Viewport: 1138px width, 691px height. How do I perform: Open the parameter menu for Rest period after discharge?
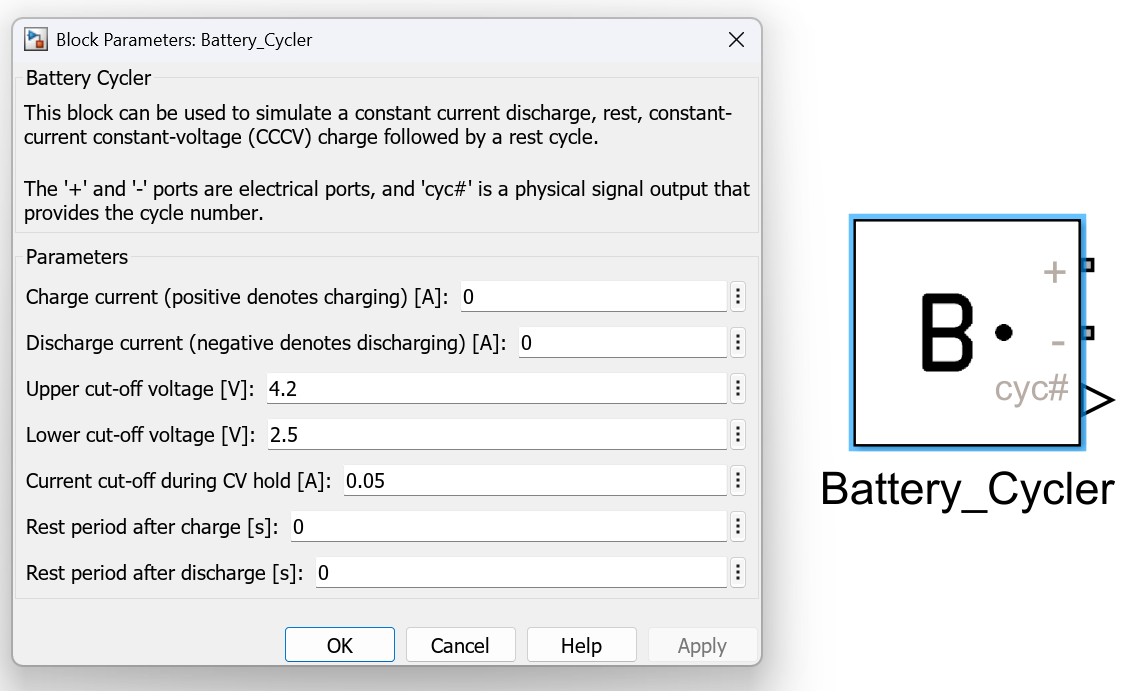click(737, 572)
